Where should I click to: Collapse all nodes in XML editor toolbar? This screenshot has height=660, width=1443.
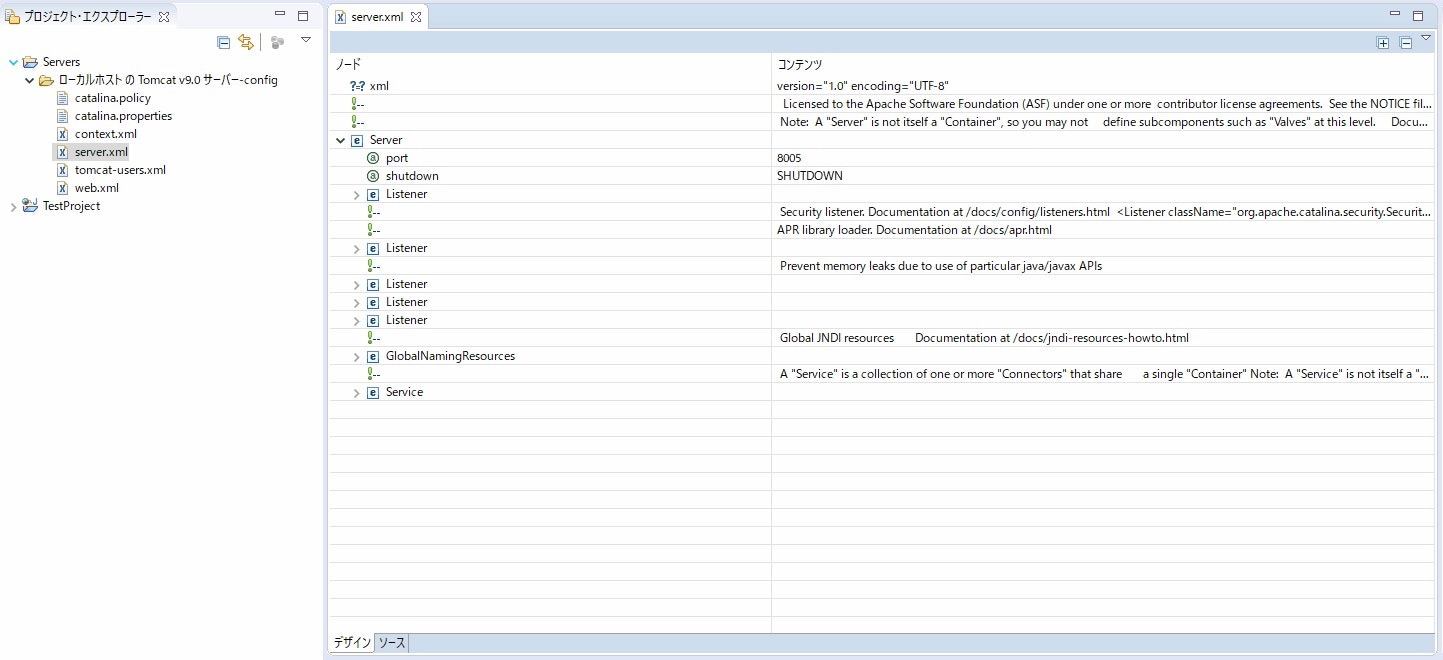point(1405,42)
